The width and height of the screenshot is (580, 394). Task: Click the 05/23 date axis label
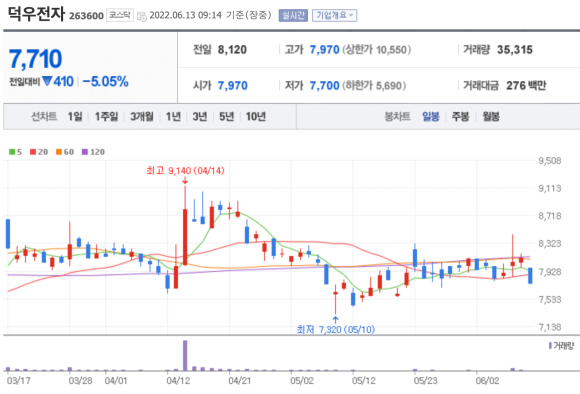[x=425, y=381]
